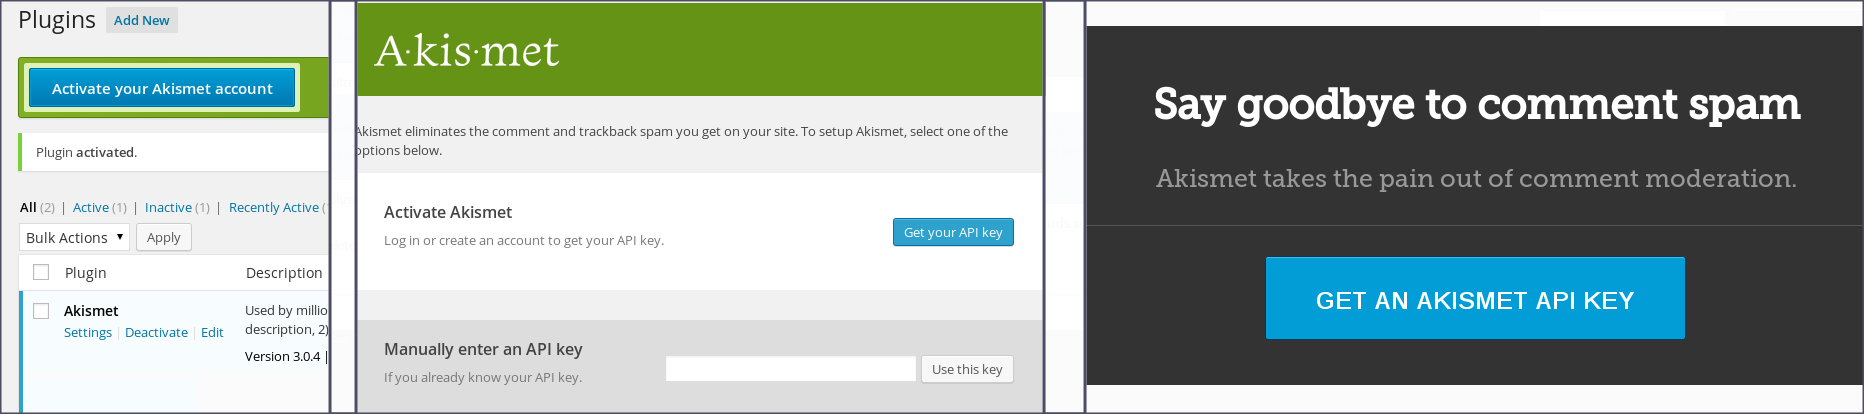
Task: Deactivate the Akismet plugin
Action: (156, 332)
